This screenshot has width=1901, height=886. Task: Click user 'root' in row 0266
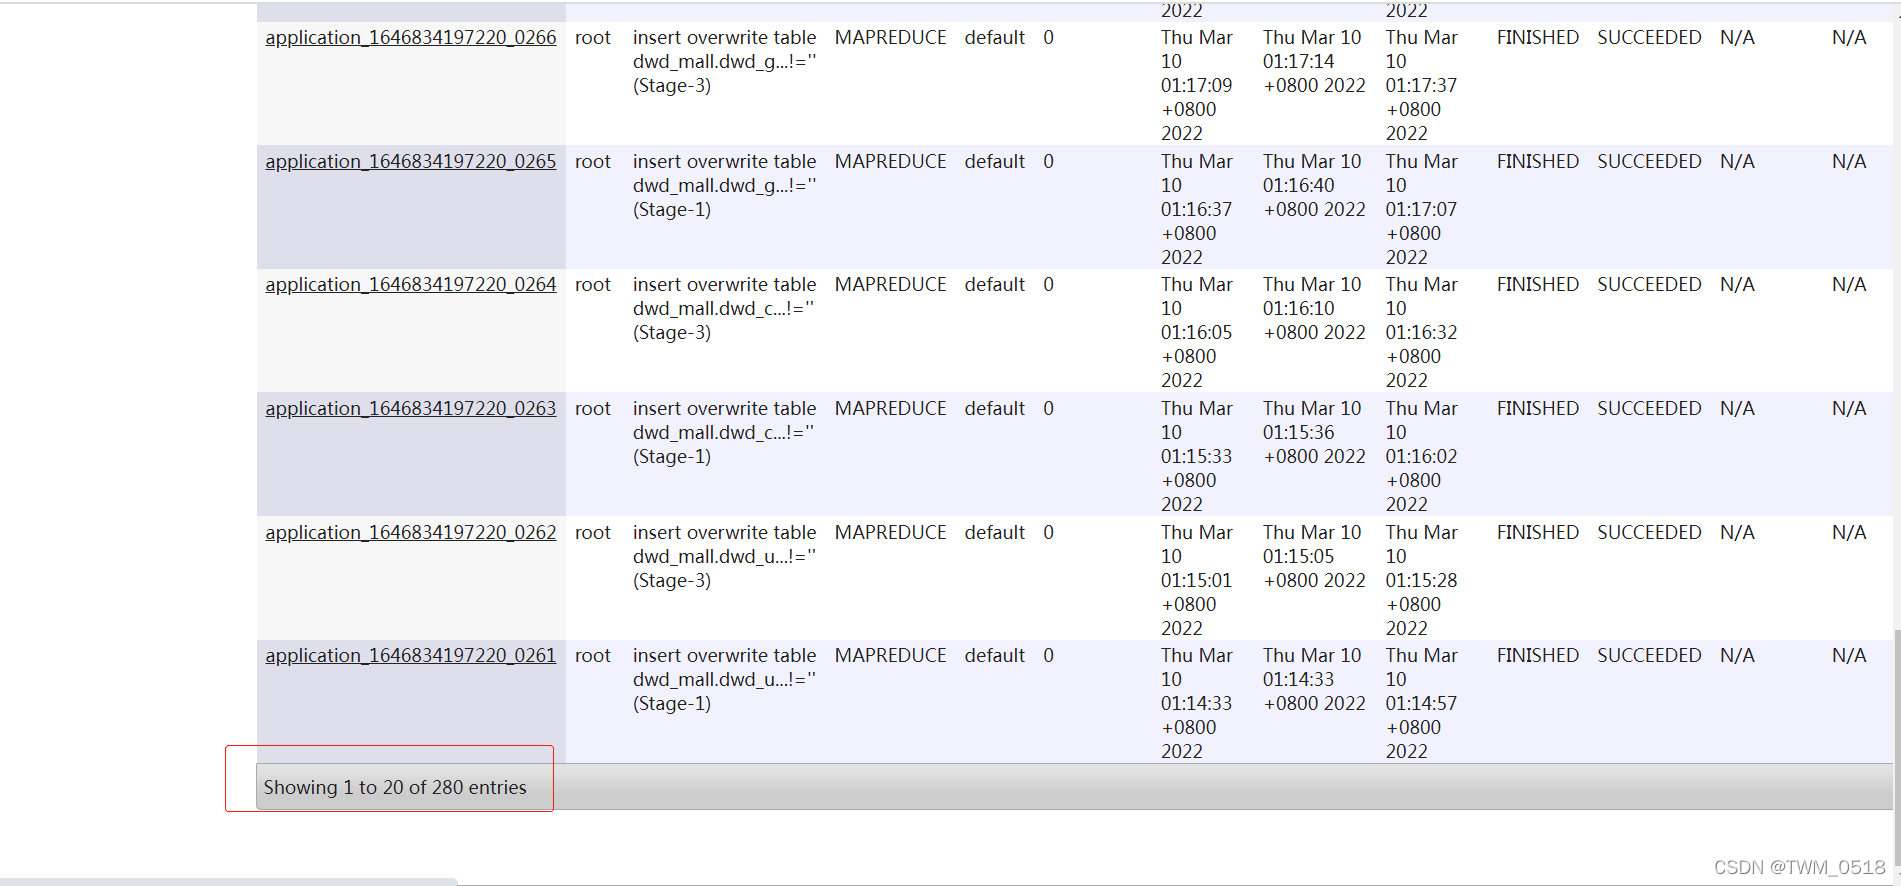tap(593, 38)
